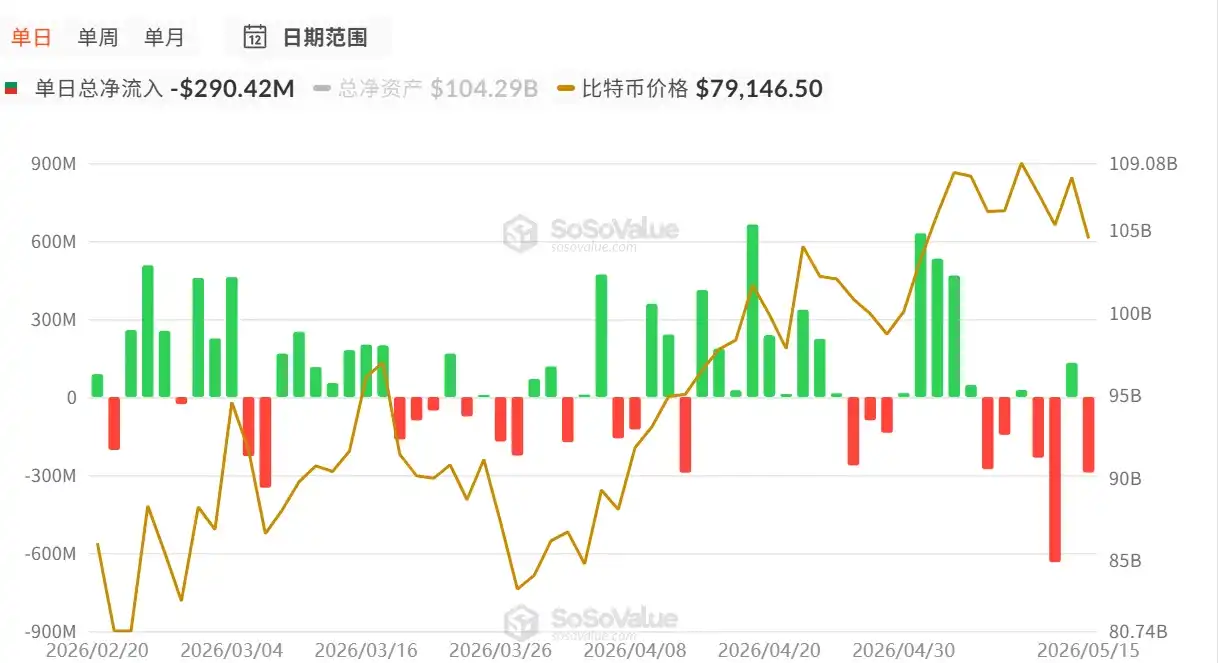1218x663 pixels.
Task: Click the $79,146.50 bitcoin price value
Action: coord(759,89)
